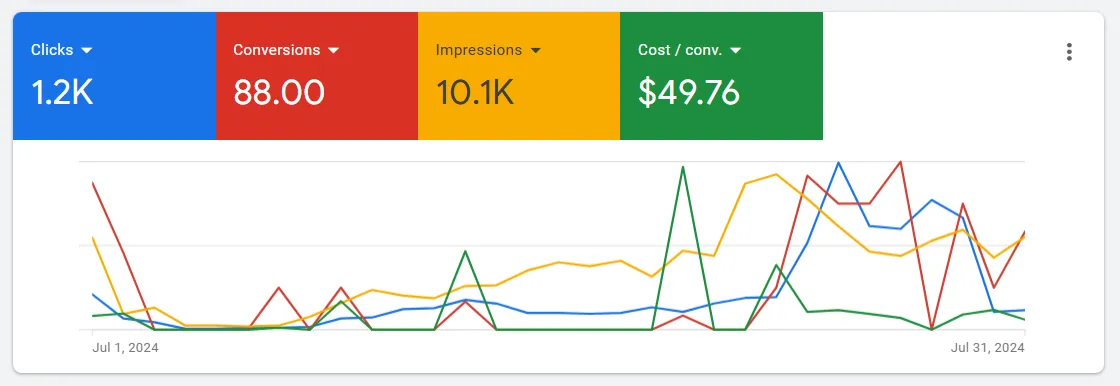Screen dimensions: 1120x386
Task: Click the Clicks dropdown arrow
Action: point(87,51)
